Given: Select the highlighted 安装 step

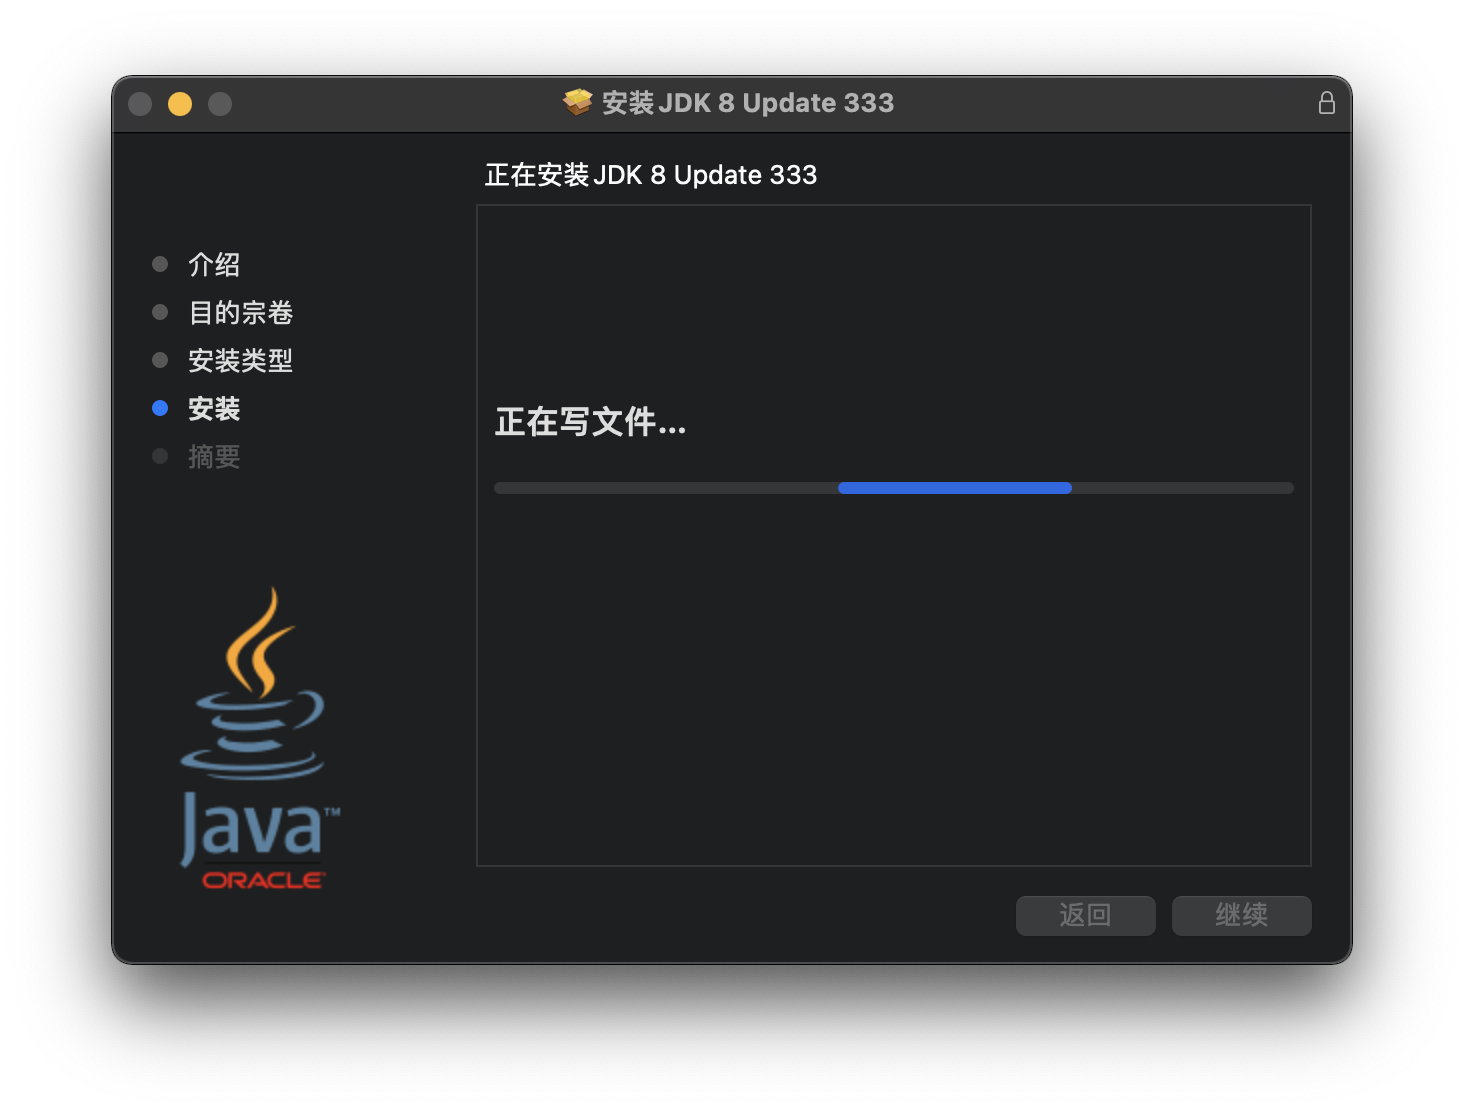Looking at the screenshot, I should [213, 408].
